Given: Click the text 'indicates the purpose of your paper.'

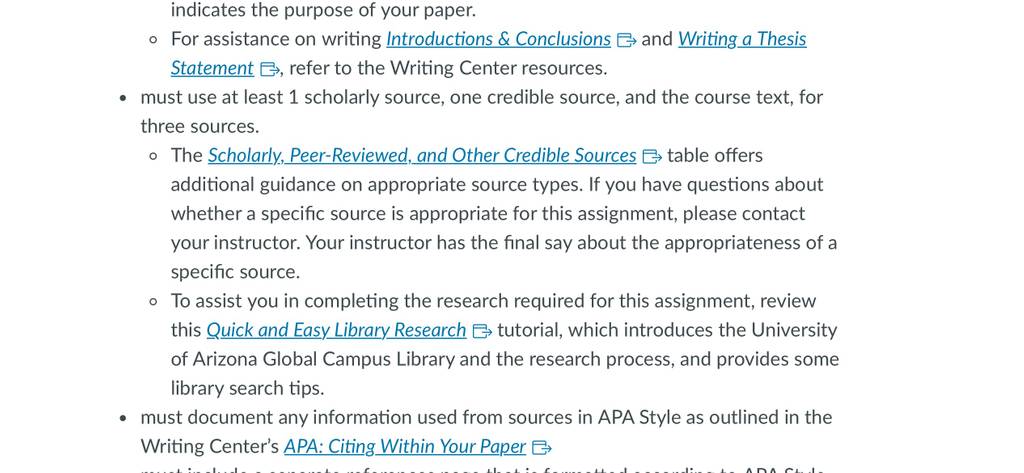Looking at the screenshot, I should pyautogui.click(x=323, y=10).
